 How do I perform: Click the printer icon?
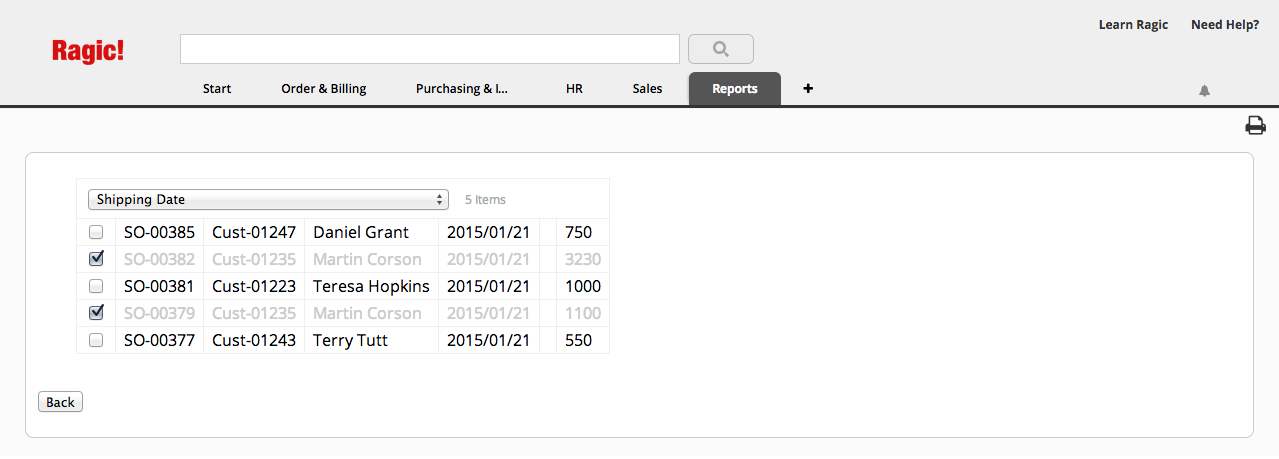1255,125
